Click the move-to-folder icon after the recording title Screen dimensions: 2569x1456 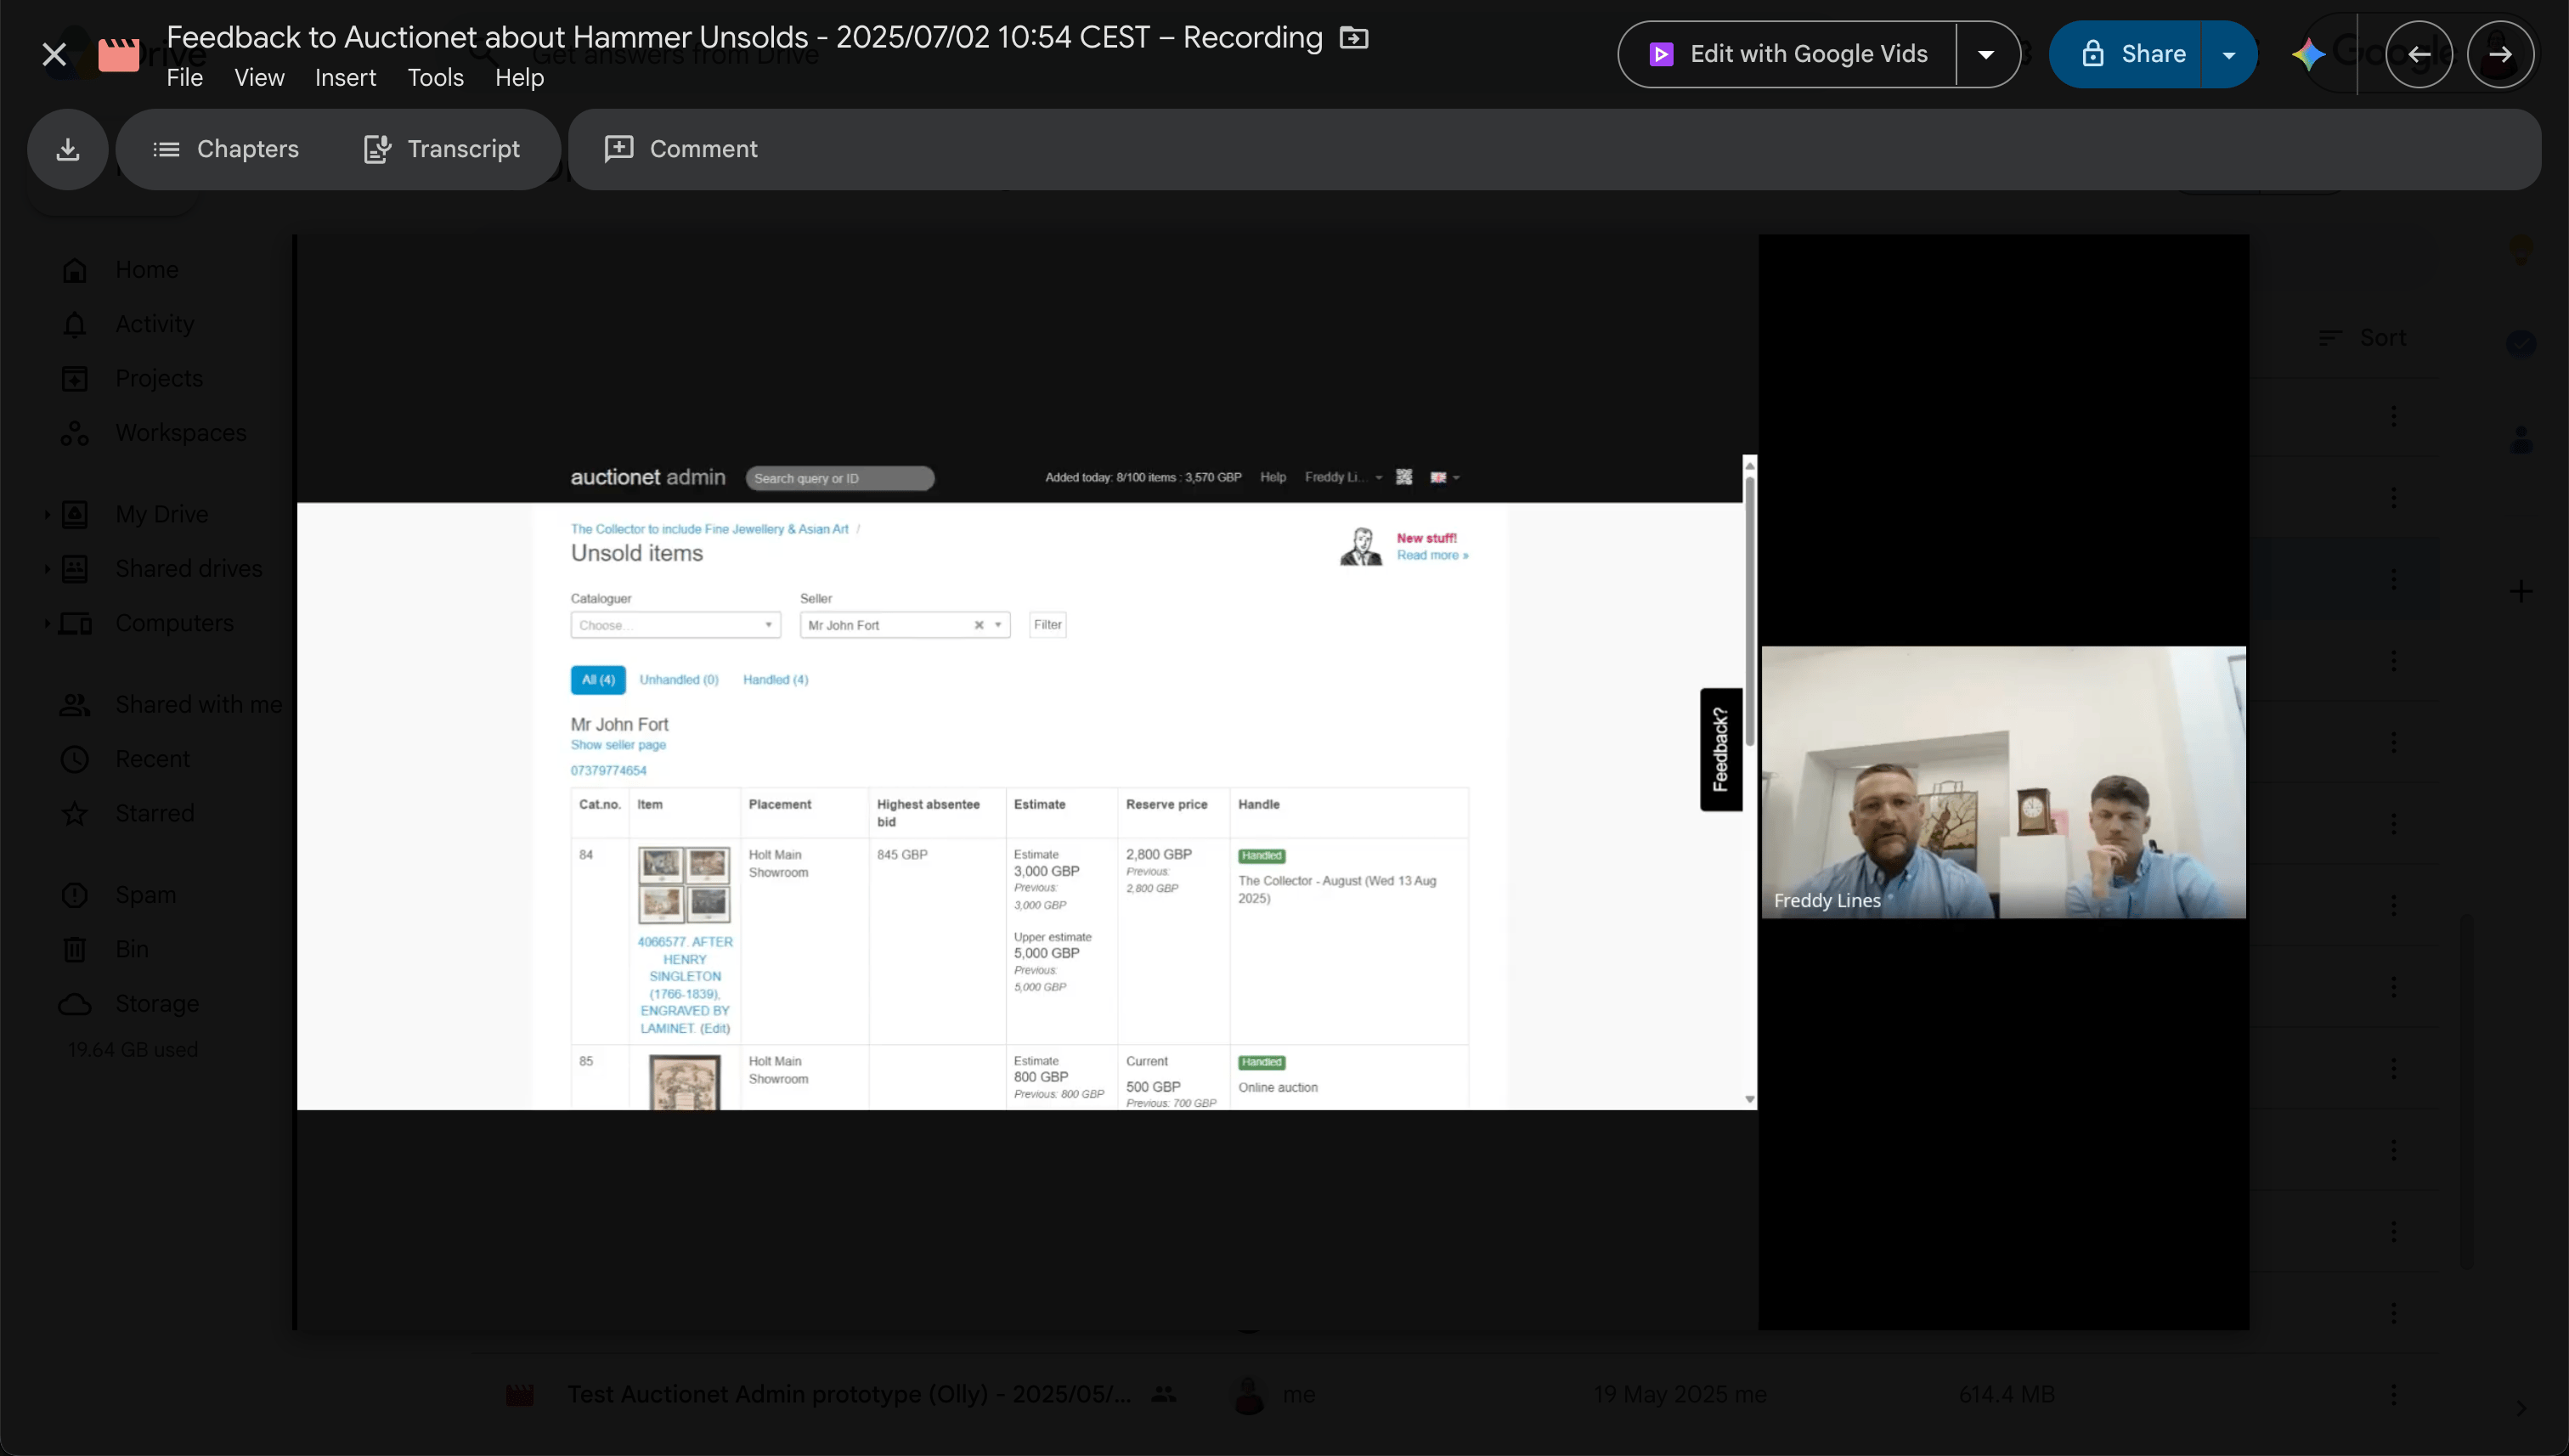coord(1353,38)
